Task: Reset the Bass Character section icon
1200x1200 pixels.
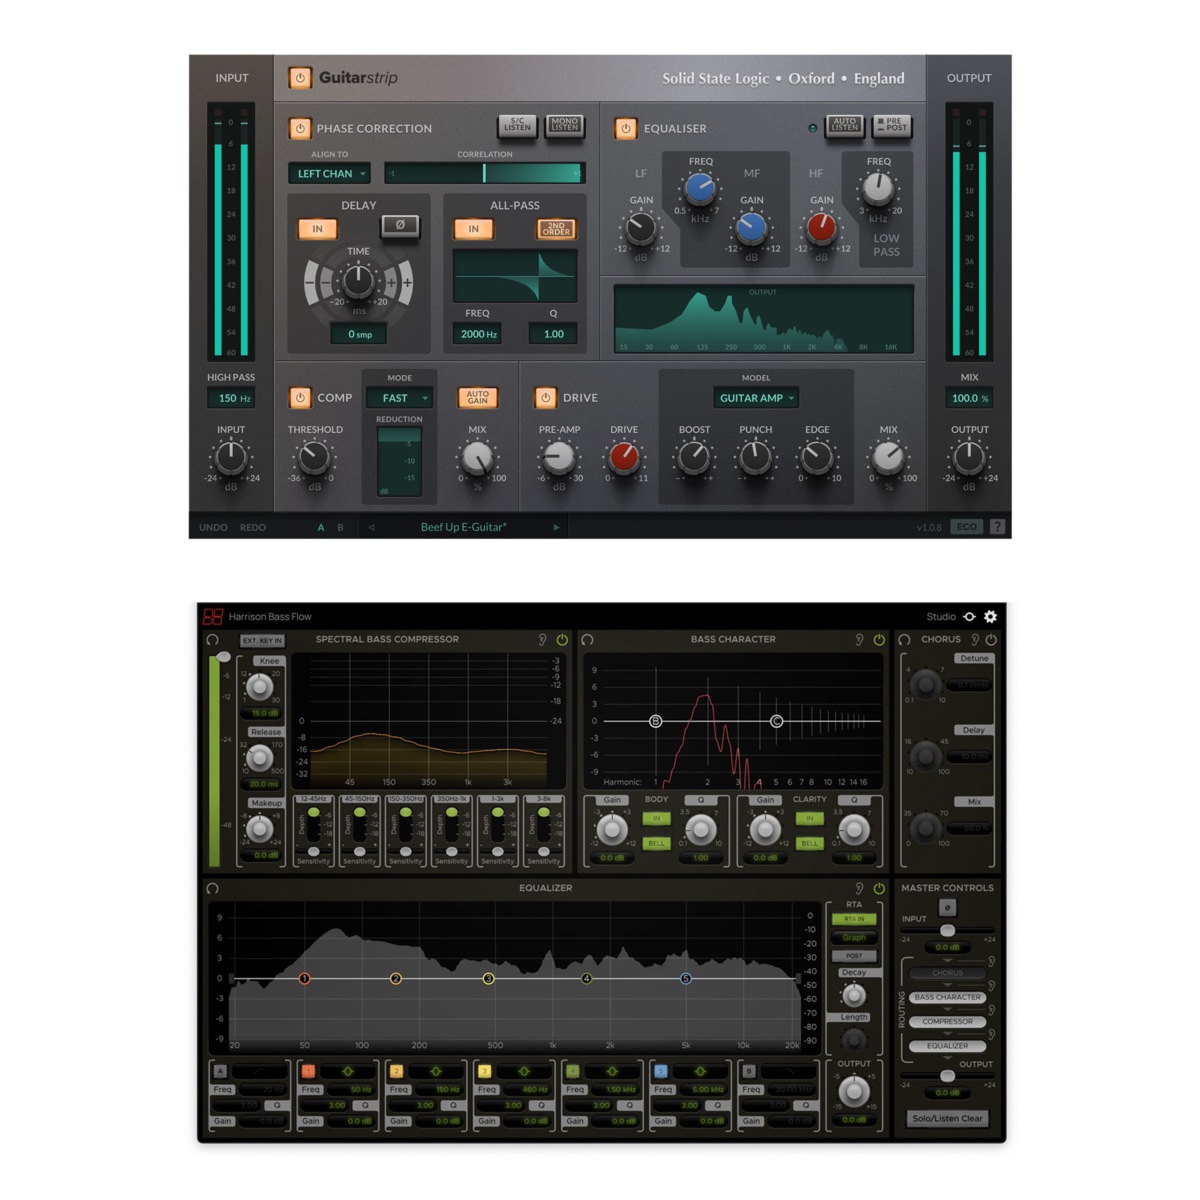Action: pyautogui.click(x=588, y=639)
